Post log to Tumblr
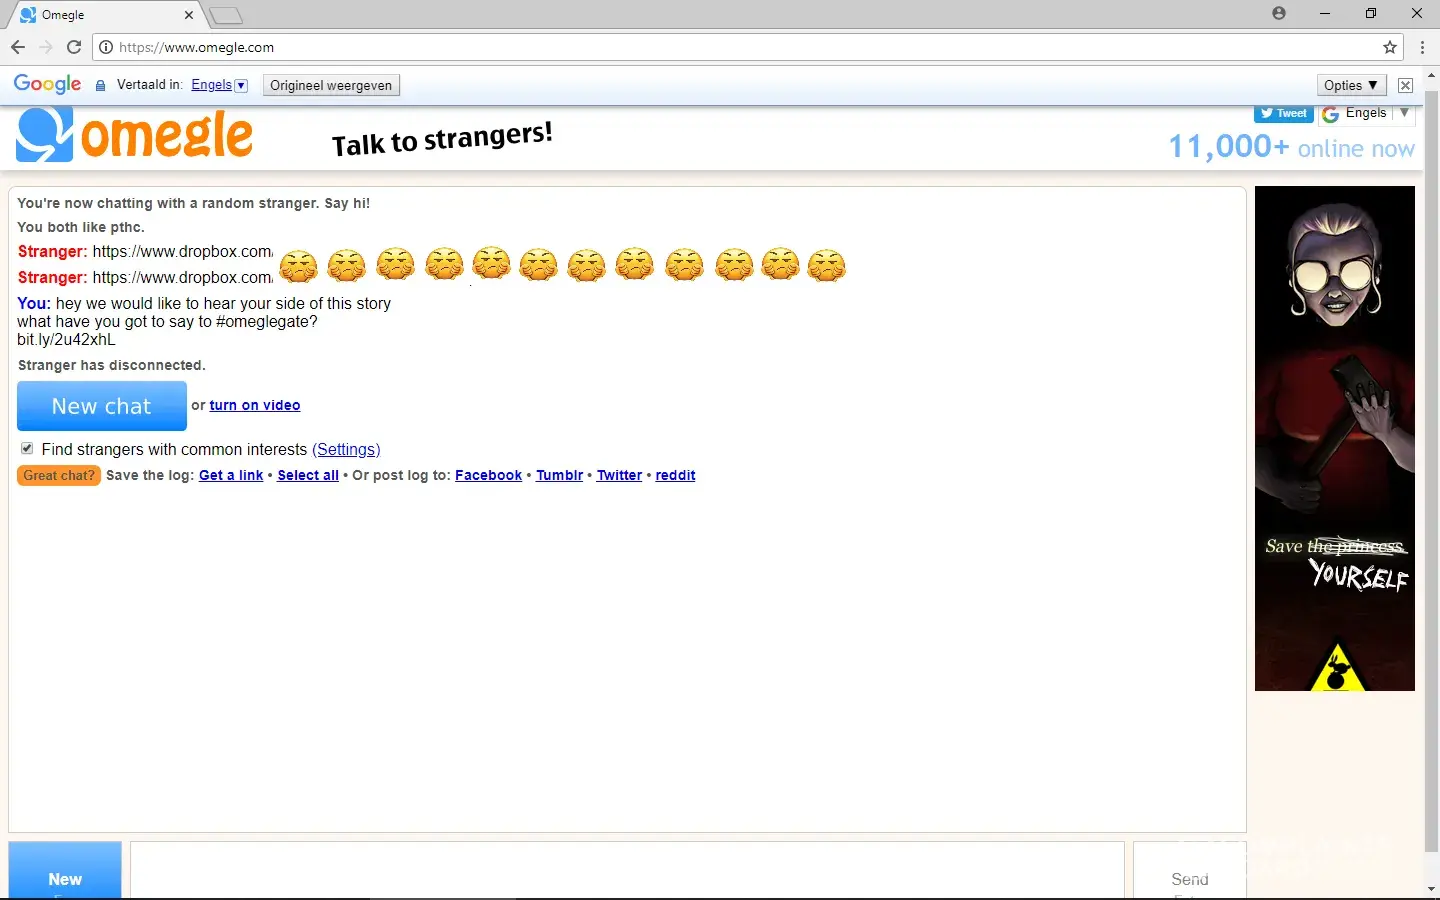The height and width of the screenshot is (900, 1440). point(559,476)
